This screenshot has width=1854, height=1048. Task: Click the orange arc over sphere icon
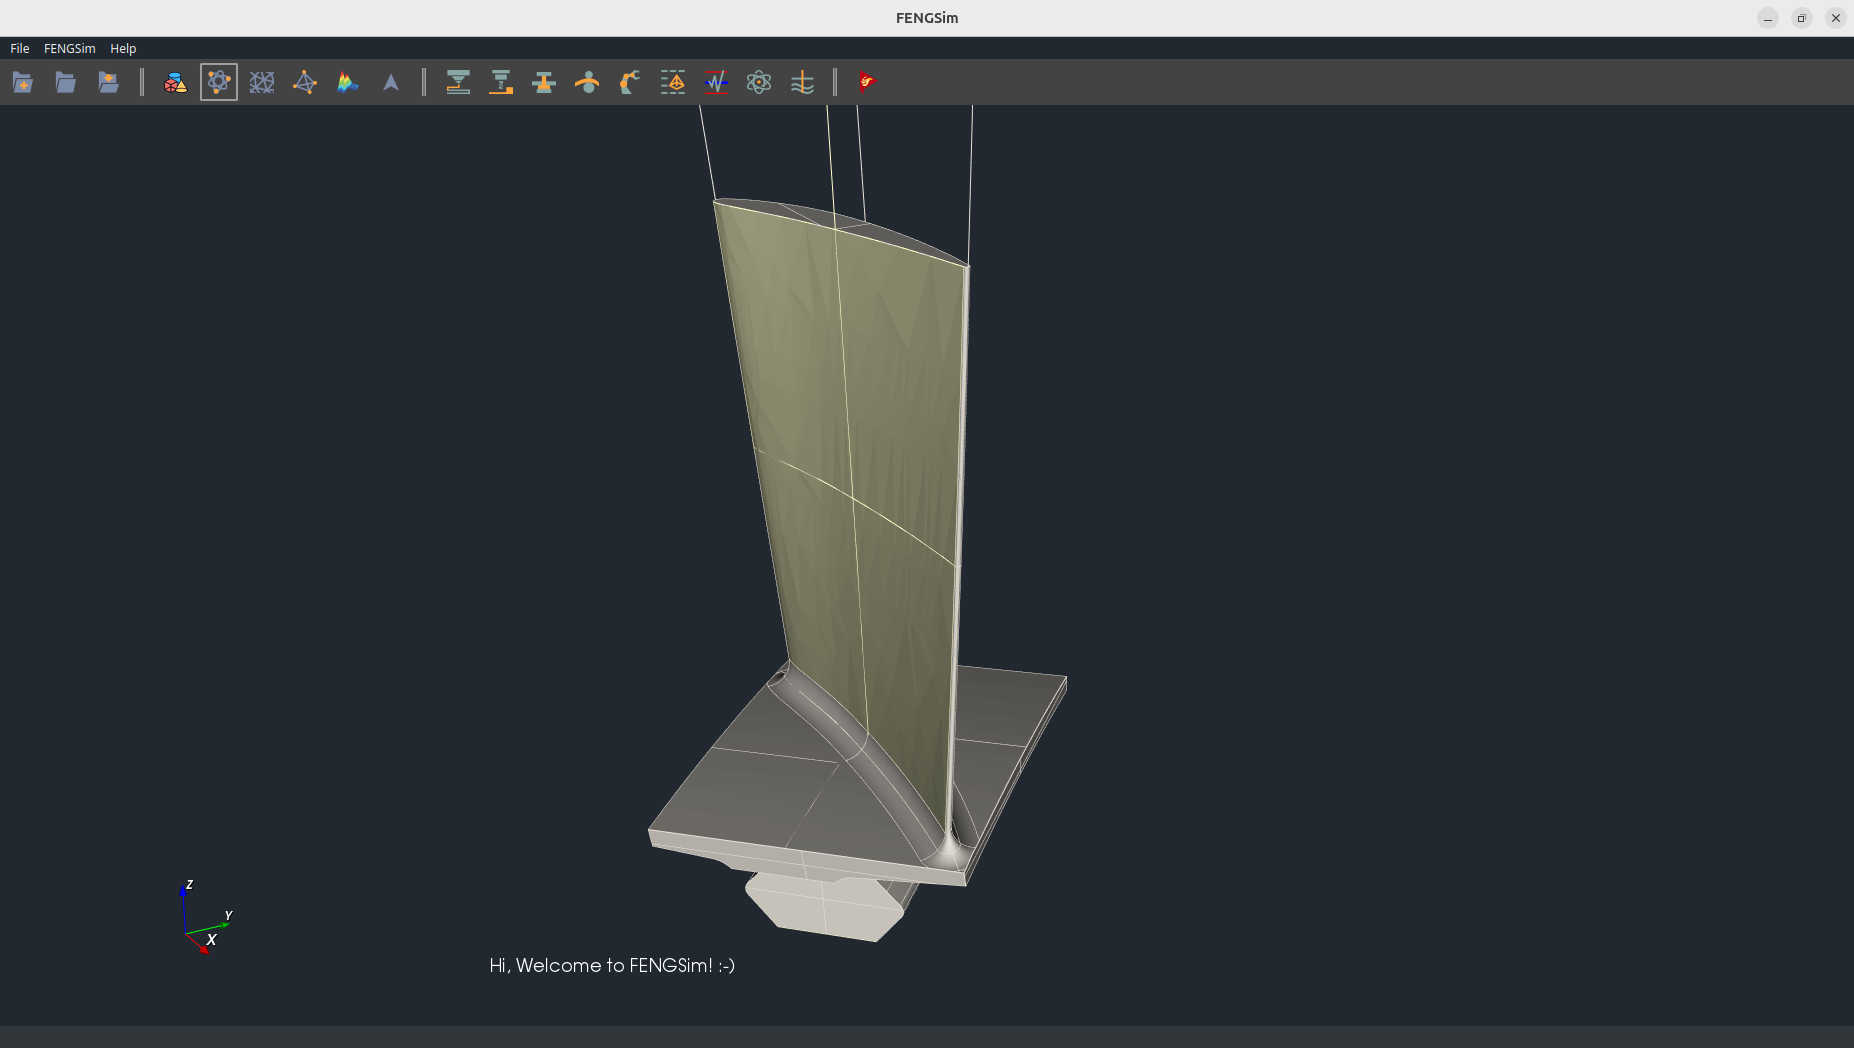tap(587, 82)
